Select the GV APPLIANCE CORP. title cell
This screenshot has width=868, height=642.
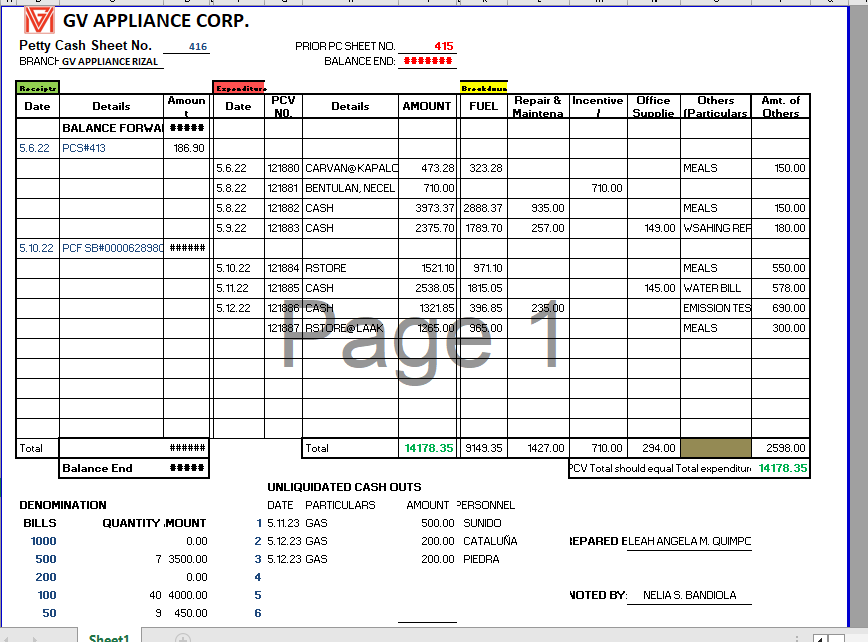coord(156,20)
